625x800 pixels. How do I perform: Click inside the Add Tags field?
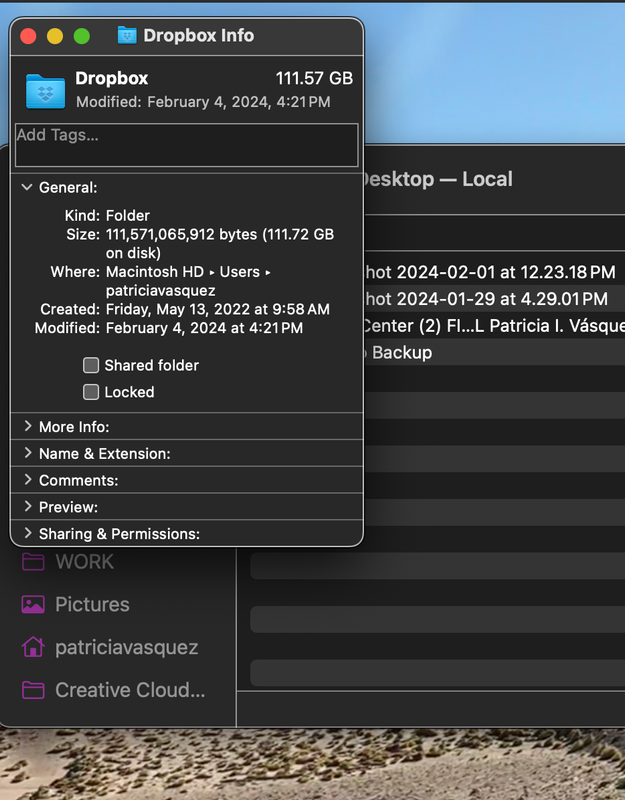[x=186, y=144]
